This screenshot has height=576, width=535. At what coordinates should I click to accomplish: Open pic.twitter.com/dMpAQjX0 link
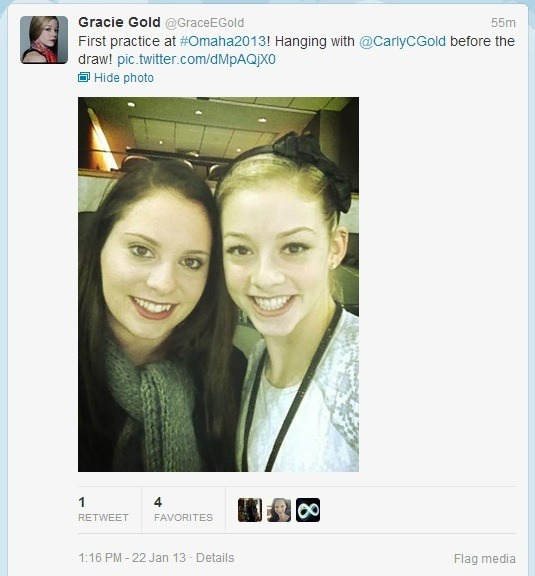(x=196, y=60)
